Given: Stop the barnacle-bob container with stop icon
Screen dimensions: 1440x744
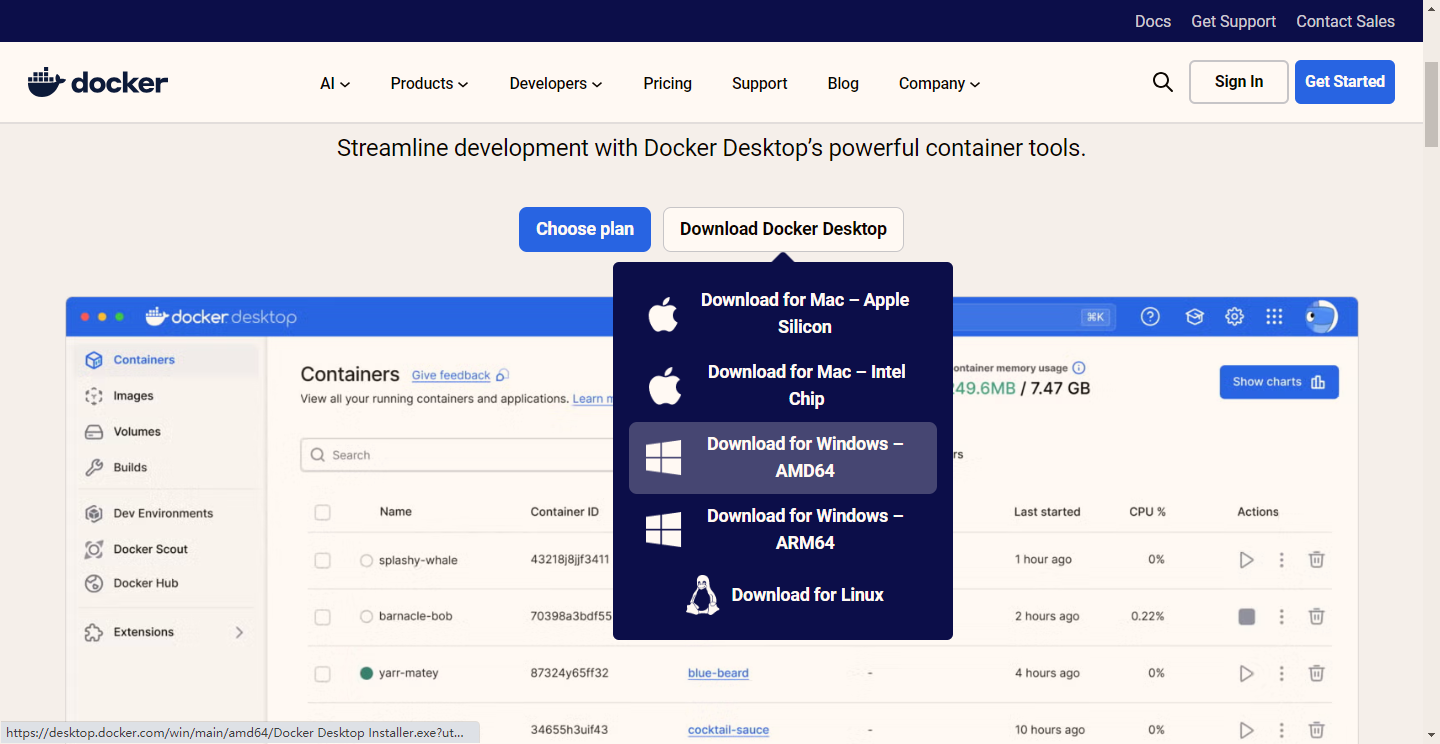Looking at the screenshot, I should [x=1246, y=617].
